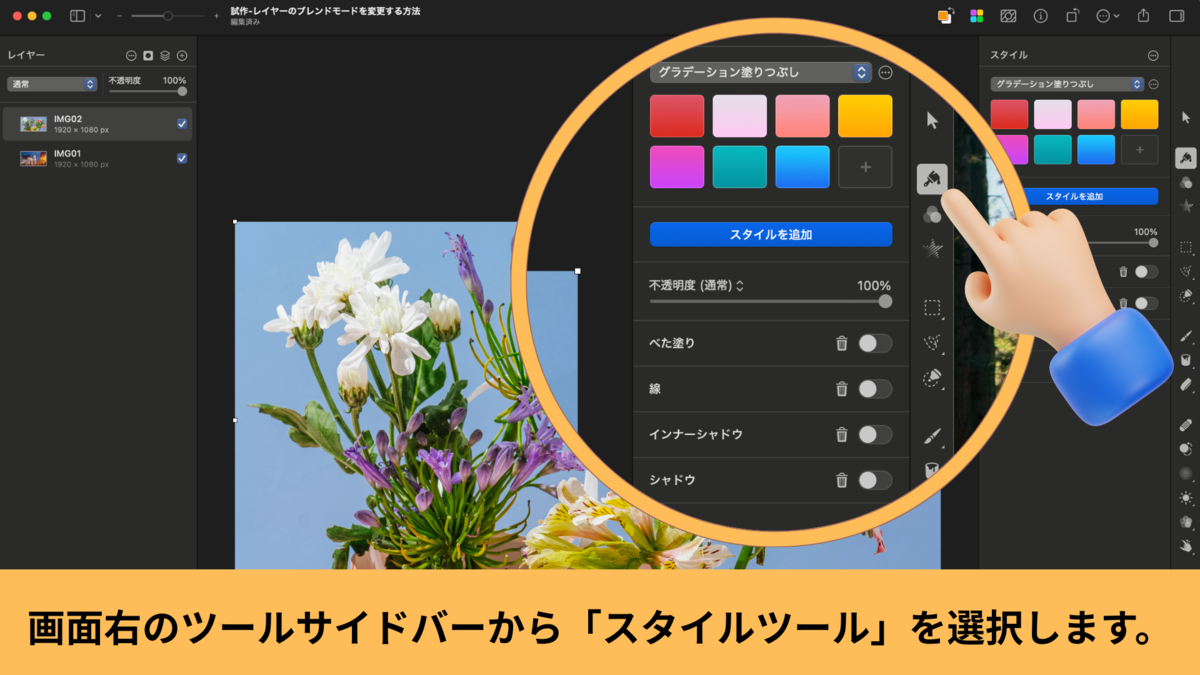
Task: Enable the べた塗り toggle in the magnified view
Action: point(875,343)
